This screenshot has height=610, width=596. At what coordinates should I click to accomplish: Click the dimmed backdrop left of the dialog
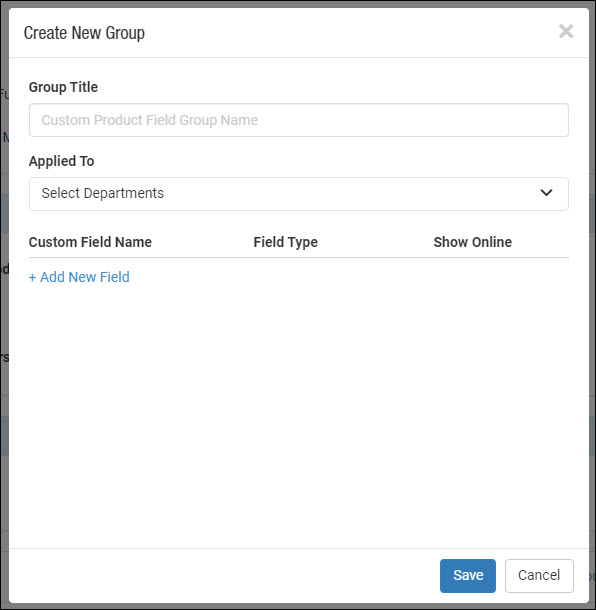(x=4, y=311)
